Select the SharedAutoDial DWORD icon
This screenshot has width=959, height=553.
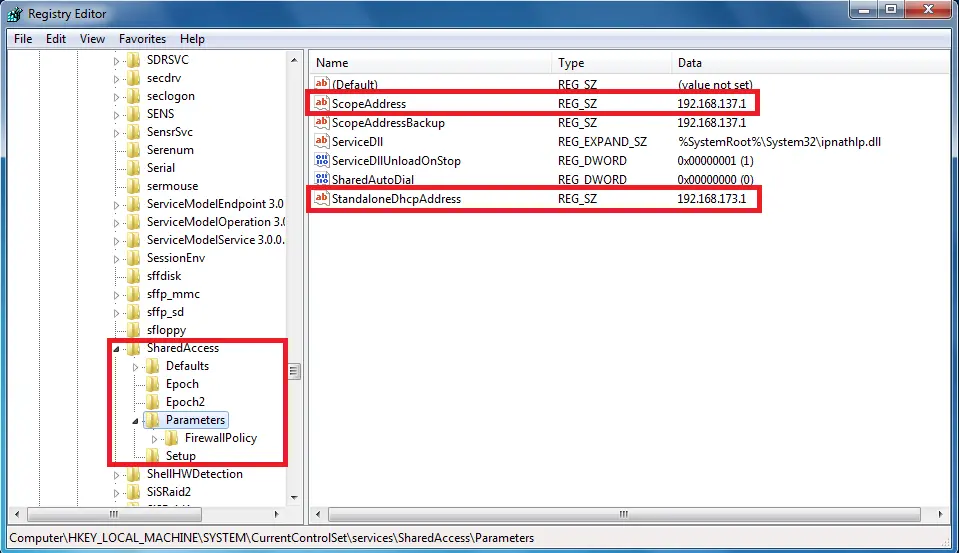click(x=322, y=179)
